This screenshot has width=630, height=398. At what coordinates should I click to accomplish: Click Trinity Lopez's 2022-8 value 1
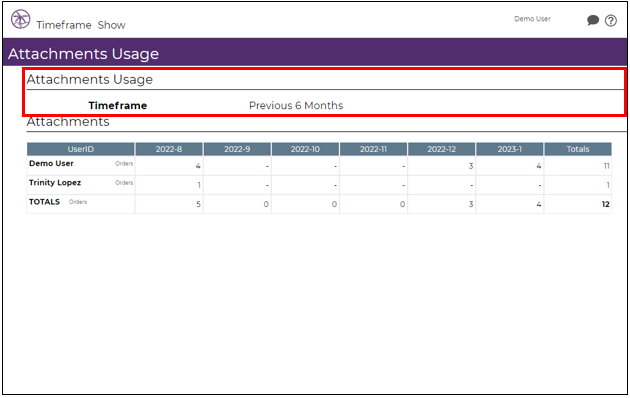tap(199, 185)
